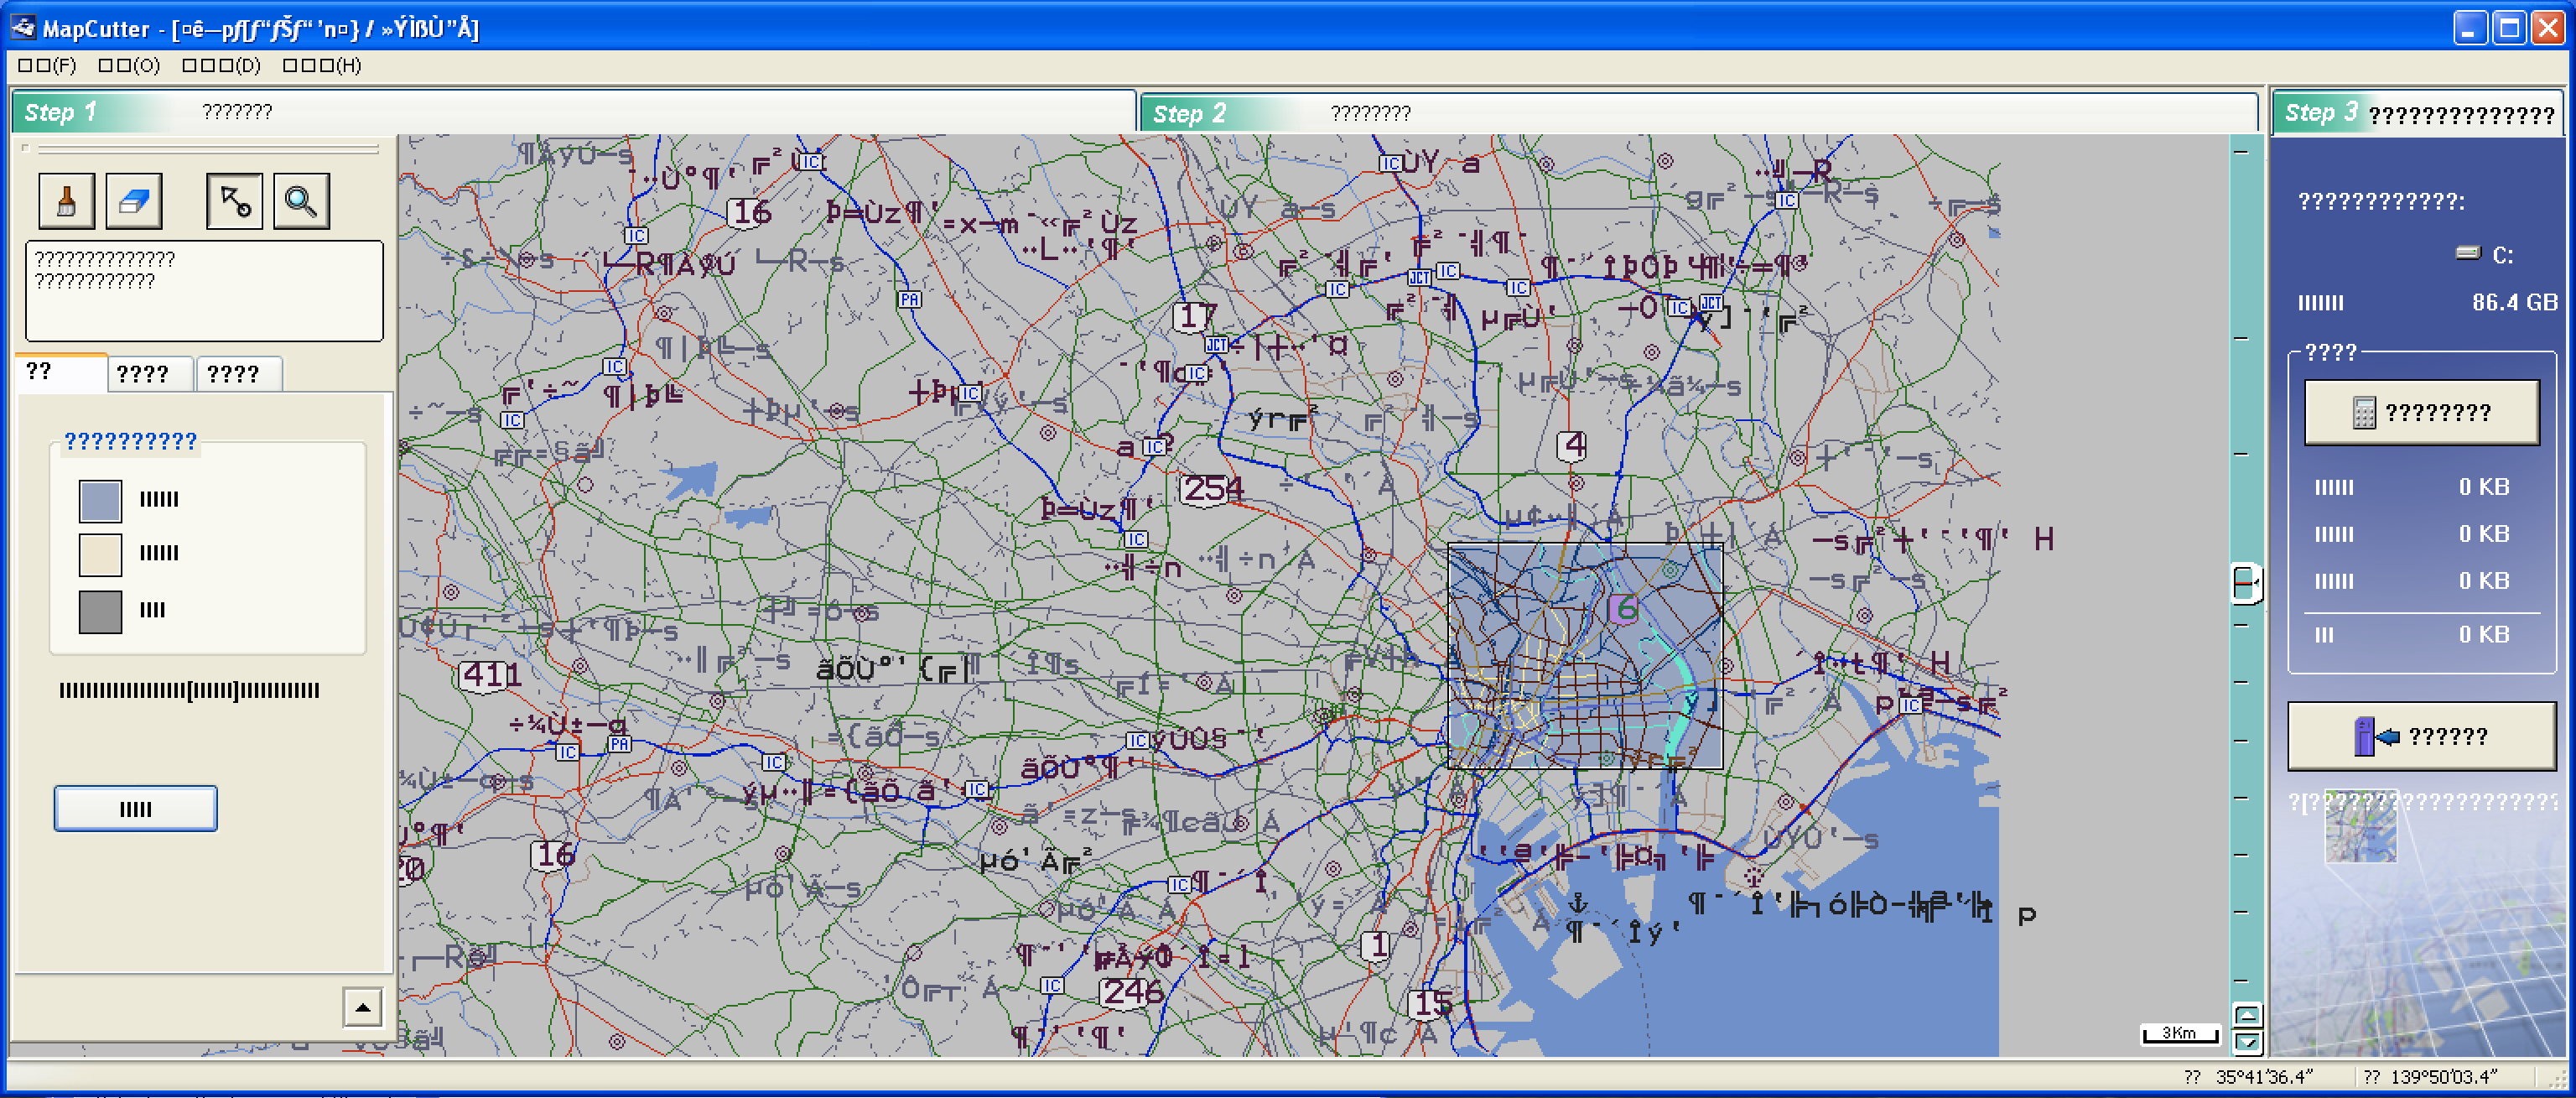
Task: Click the 3Km scale bar
Action: point(2180,1034)
